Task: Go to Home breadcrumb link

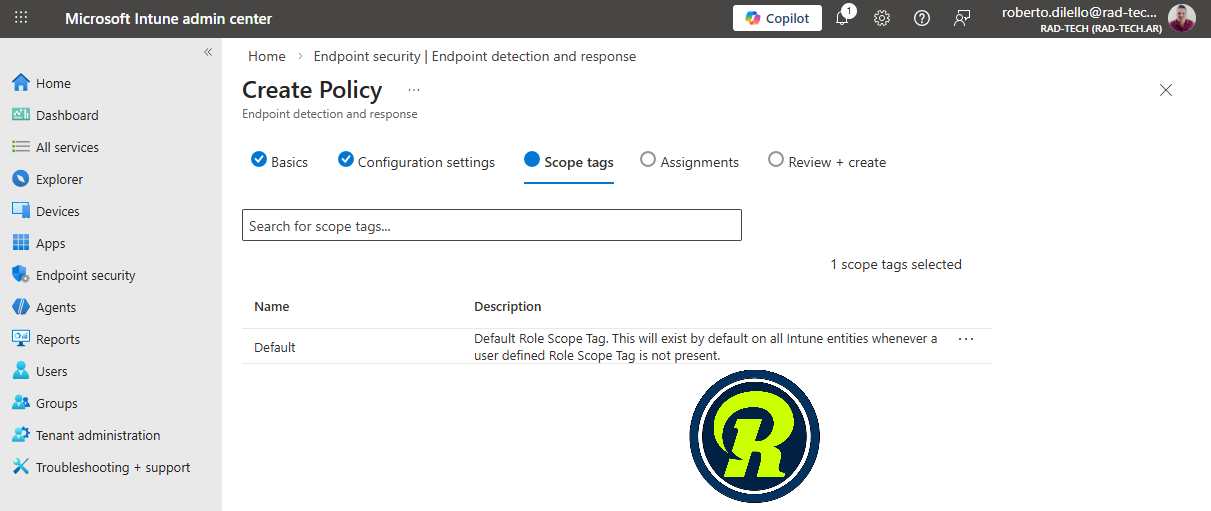Action: click(267, 56)
